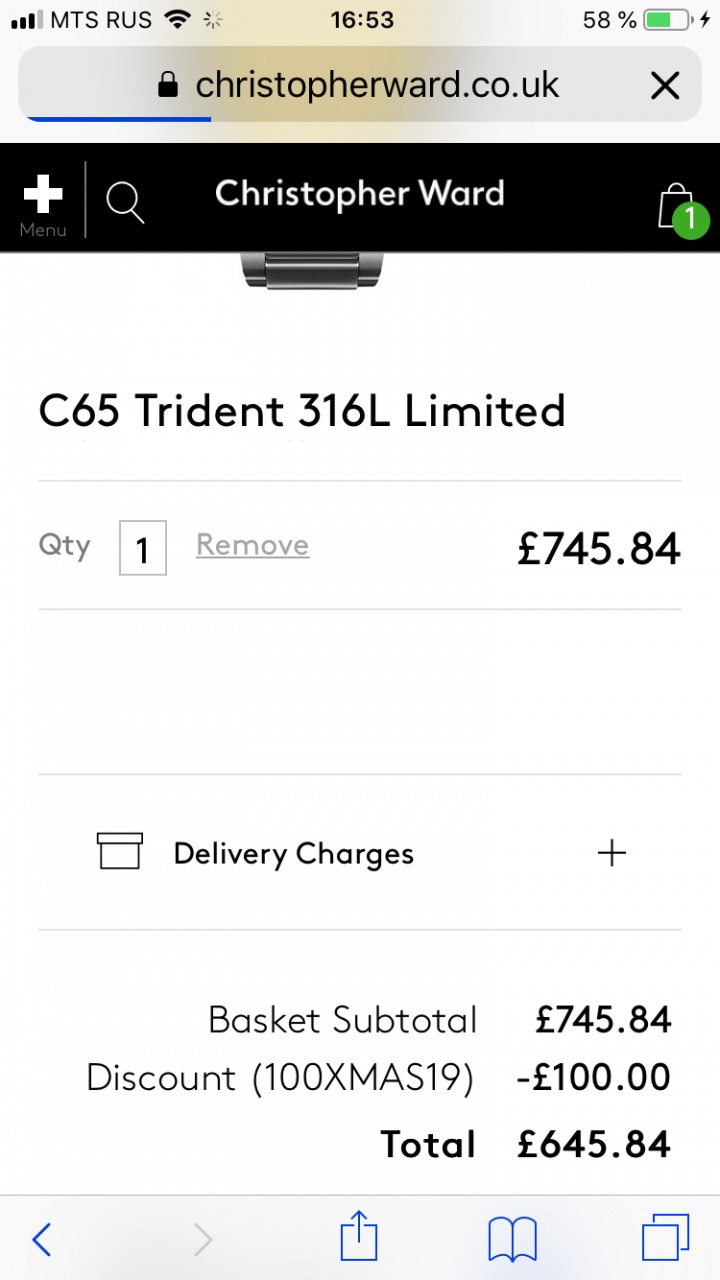Open Safari bookmarks book icon

(x=512, y=1239)
